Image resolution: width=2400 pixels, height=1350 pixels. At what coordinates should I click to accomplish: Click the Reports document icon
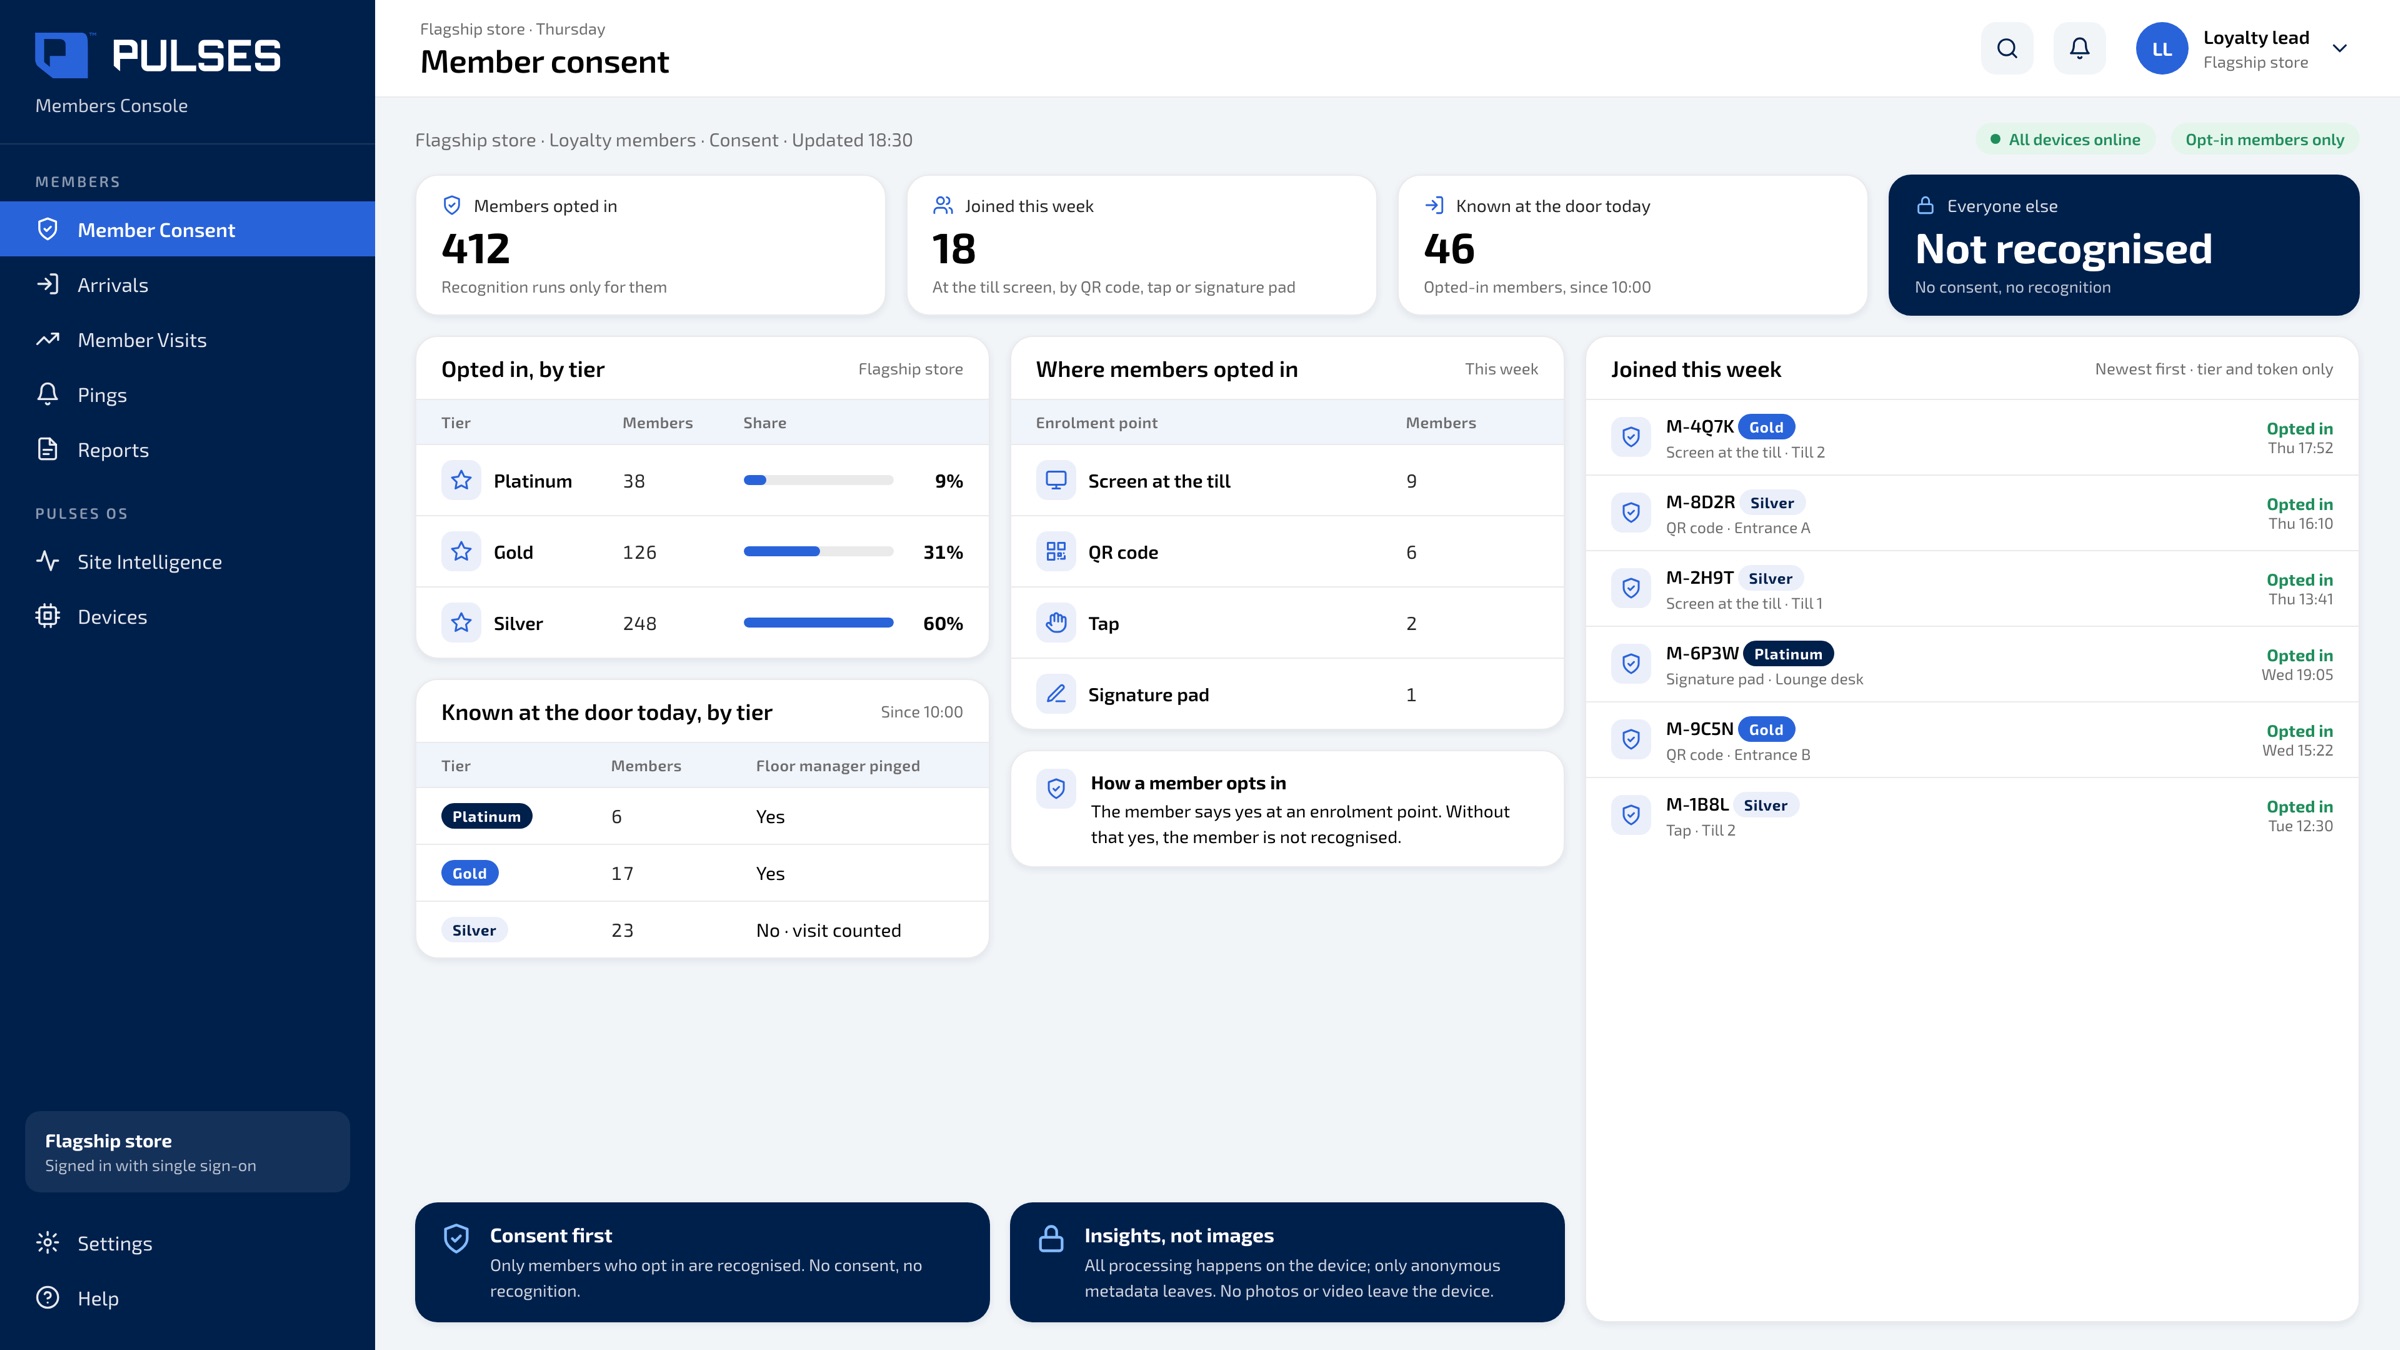(x=47, y=449)
